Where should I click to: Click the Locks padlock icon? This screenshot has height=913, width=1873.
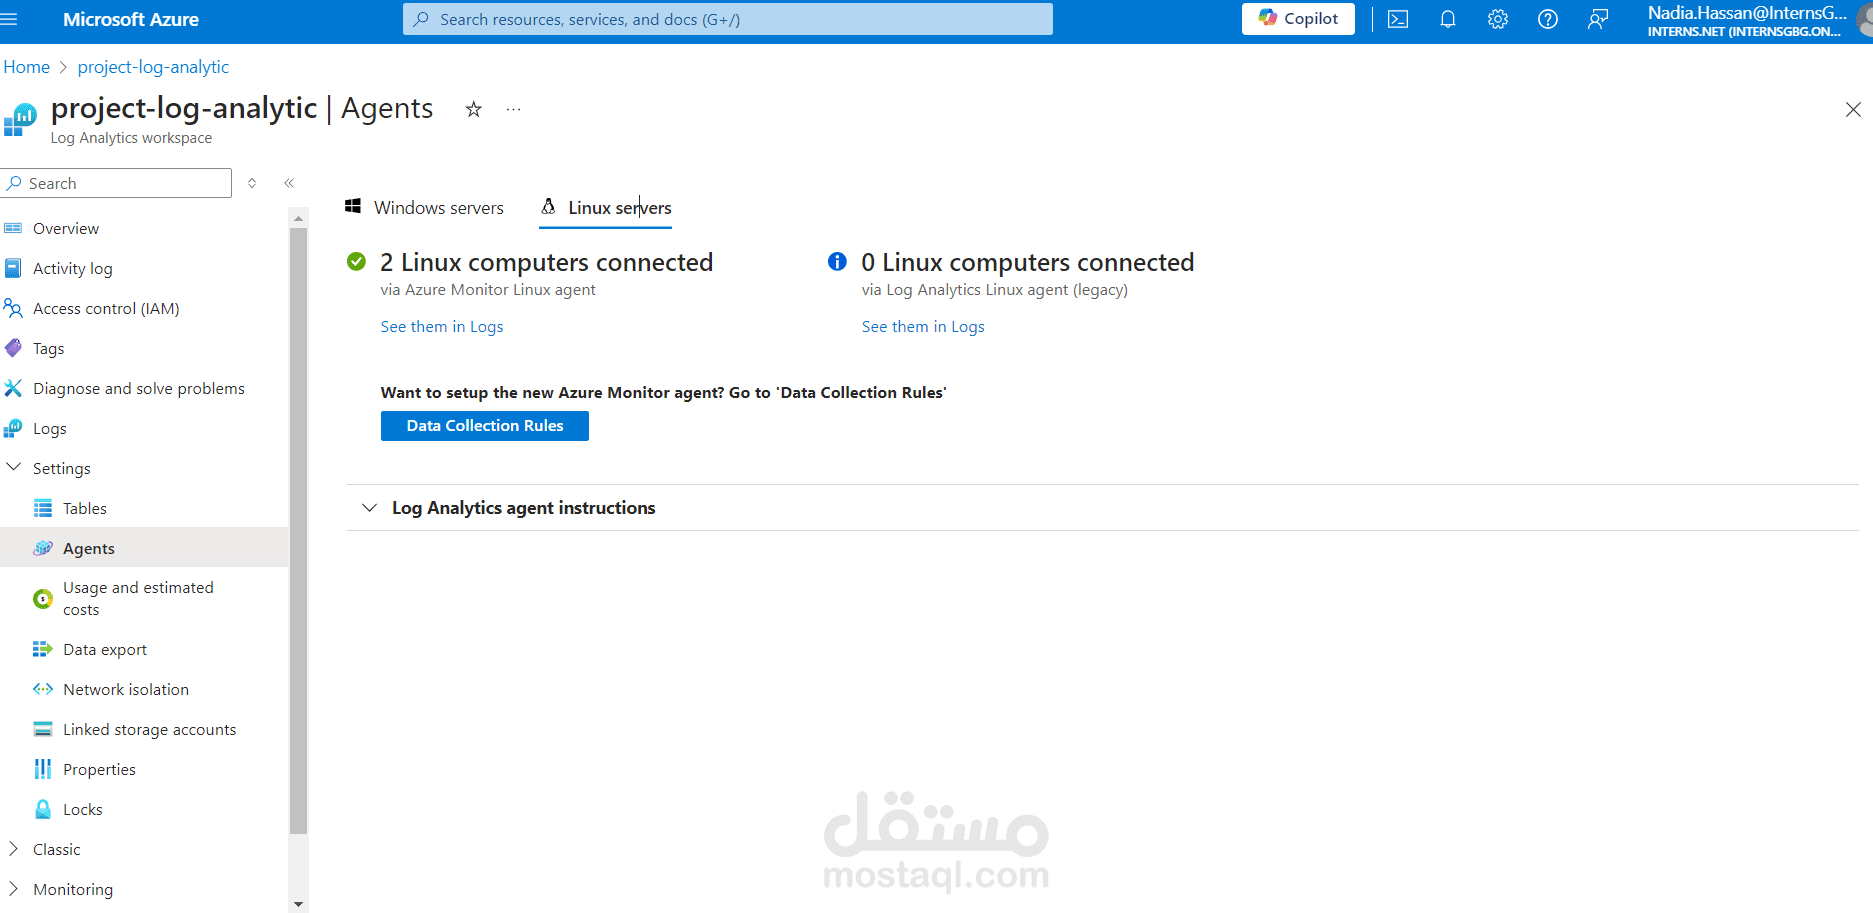43,809
